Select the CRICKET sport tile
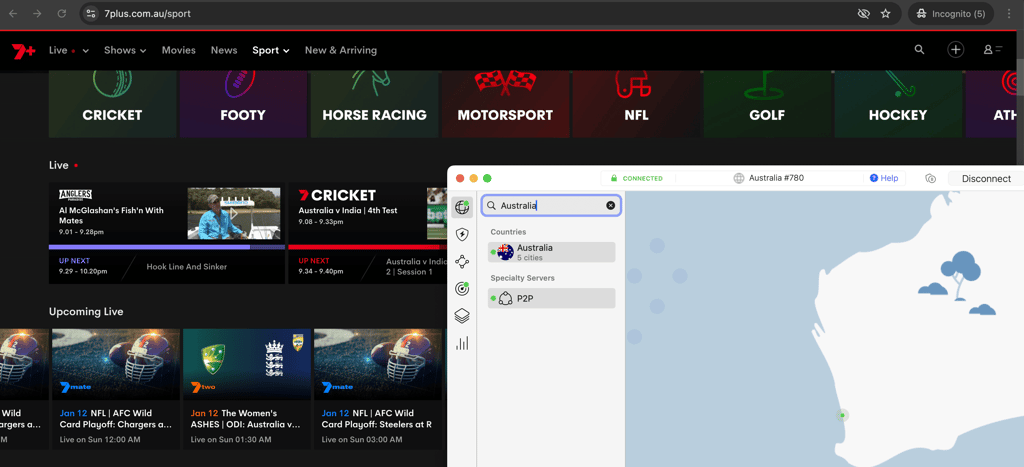This screenshot has width=1024, height=467. click(112, 104)
